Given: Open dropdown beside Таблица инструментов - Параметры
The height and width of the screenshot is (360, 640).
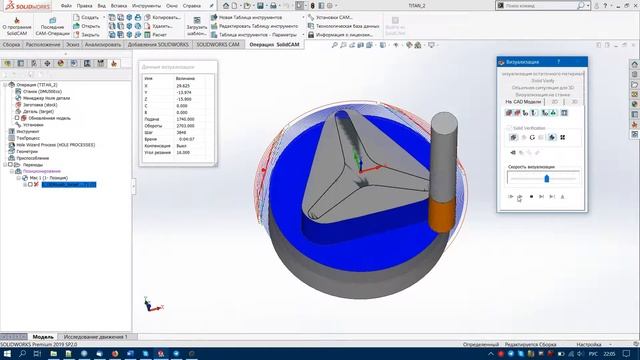Looking at the screenshot, I should point(303,35).
